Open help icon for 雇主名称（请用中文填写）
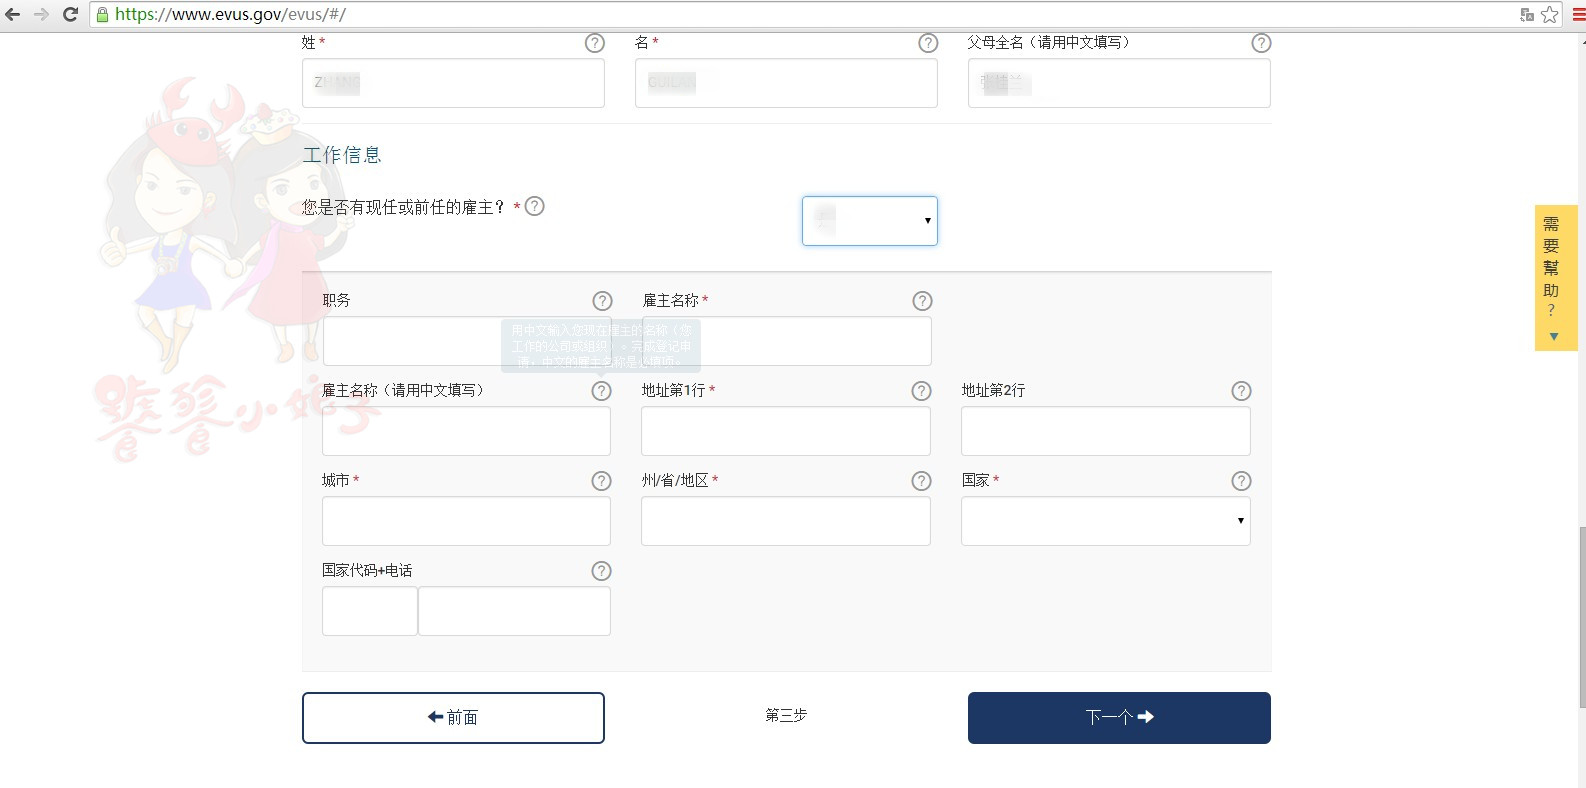1586x788 pixels. 601,391
